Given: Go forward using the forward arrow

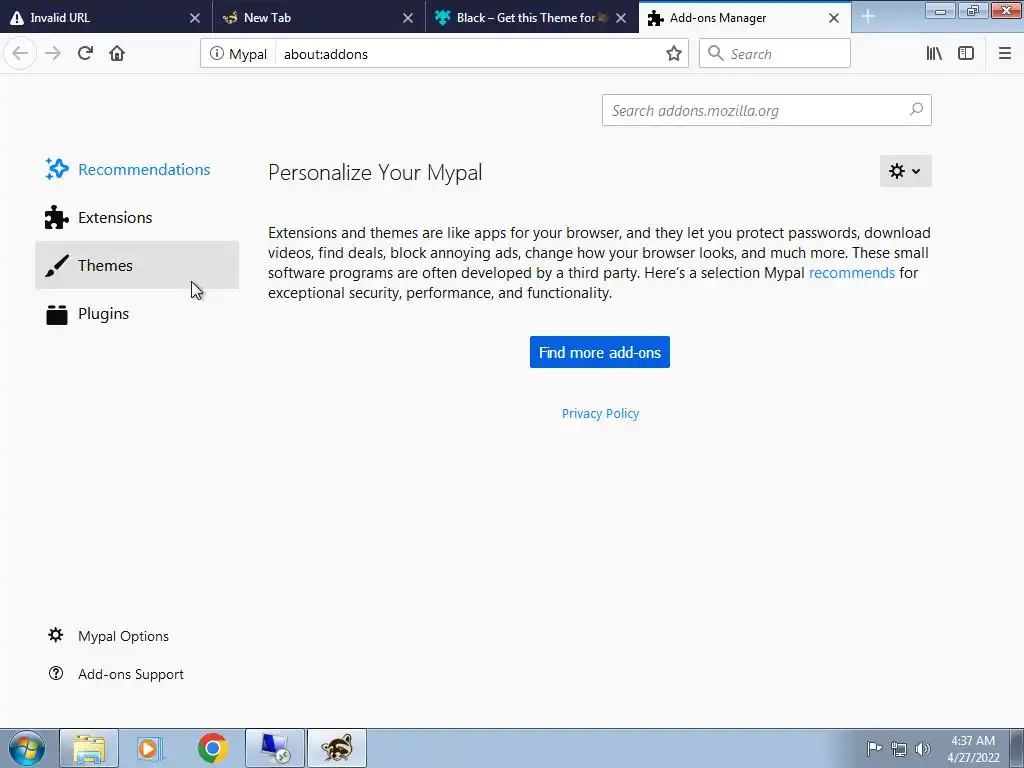Looking at the screenshot, I should point(53,54).
